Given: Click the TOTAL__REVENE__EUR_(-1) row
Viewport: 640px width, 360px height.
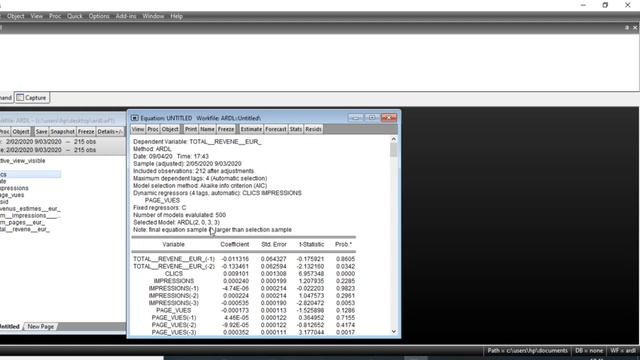Looking at the screenshot, I should (x=244, y=259).
